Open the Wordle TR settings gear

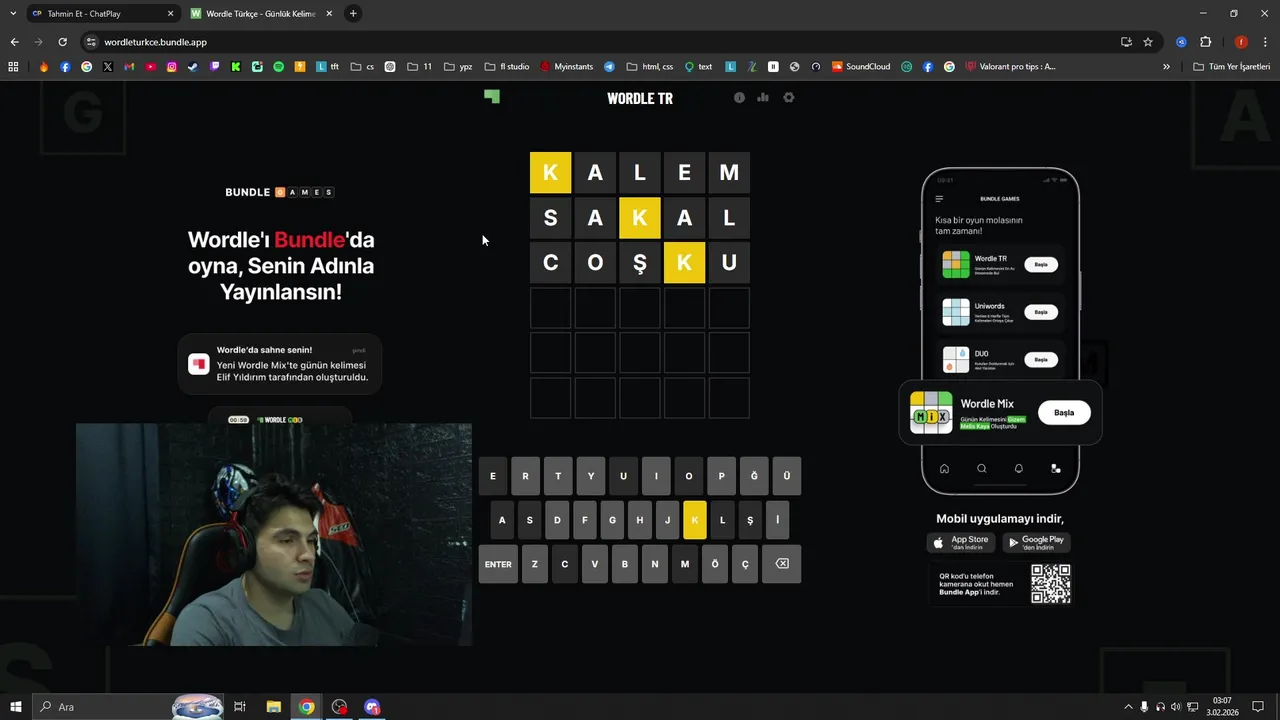[788, 98]
